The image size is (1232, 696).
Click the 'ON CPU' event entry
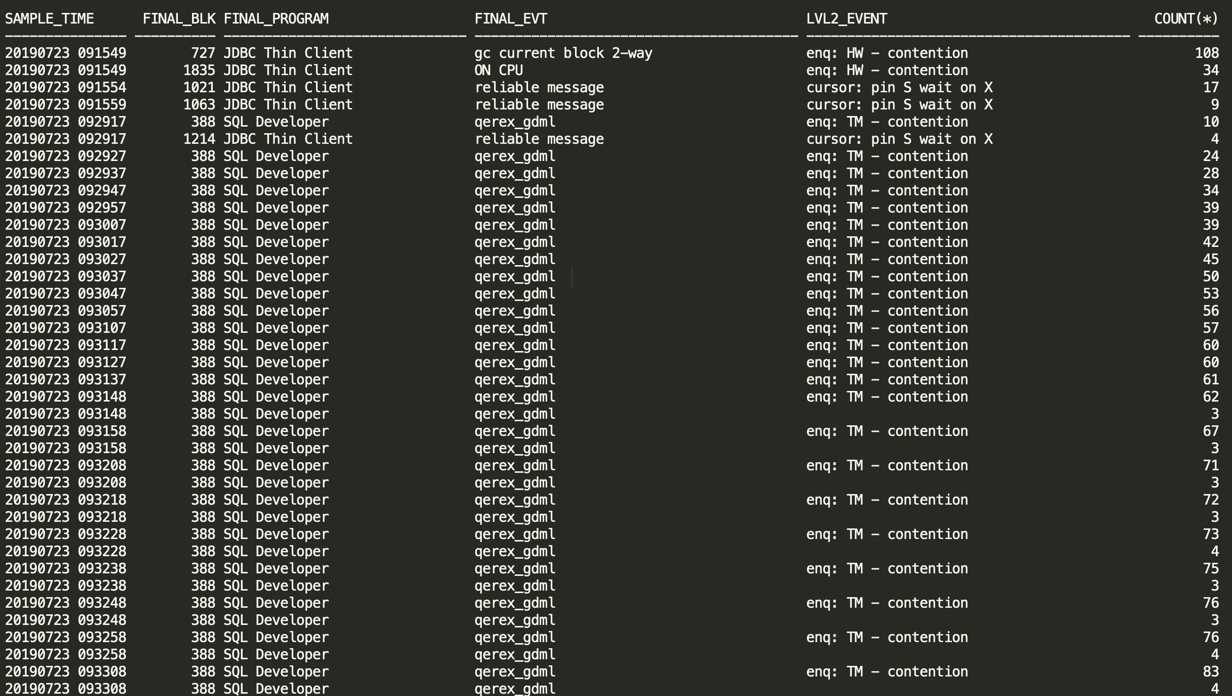point(498,70)
